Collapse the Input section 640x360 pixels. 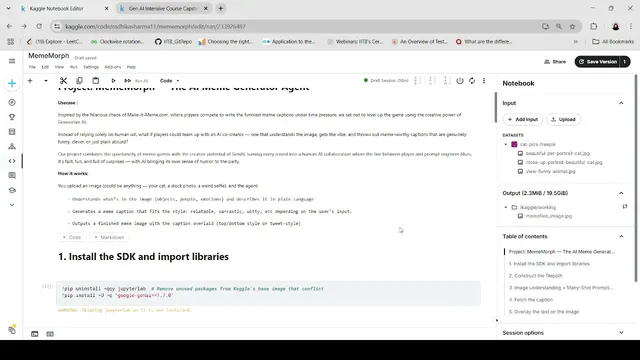[x=621, y=103]
